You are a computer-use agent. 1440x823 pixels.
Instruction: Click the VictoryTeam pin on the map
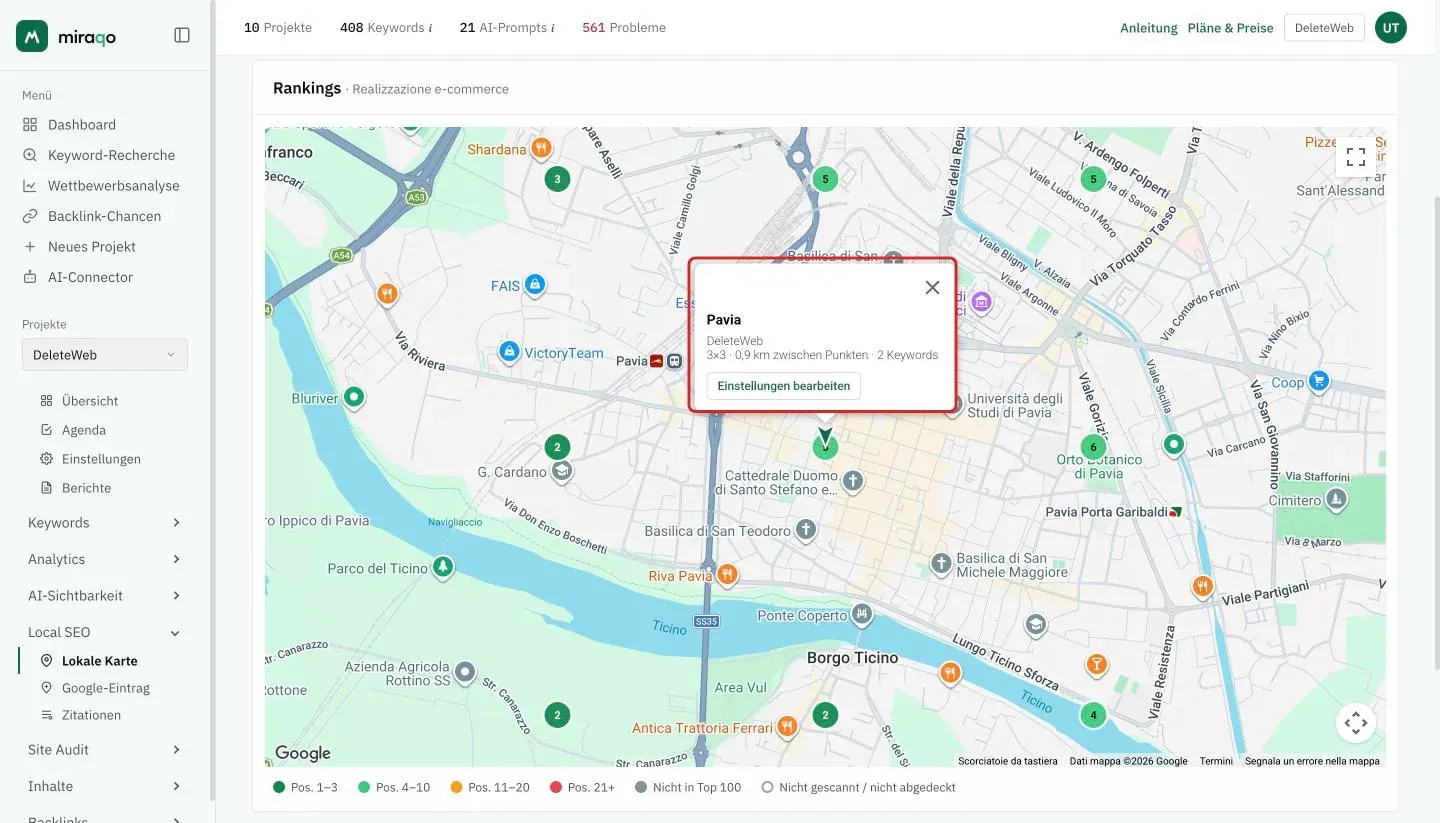[x=509, y=352]
